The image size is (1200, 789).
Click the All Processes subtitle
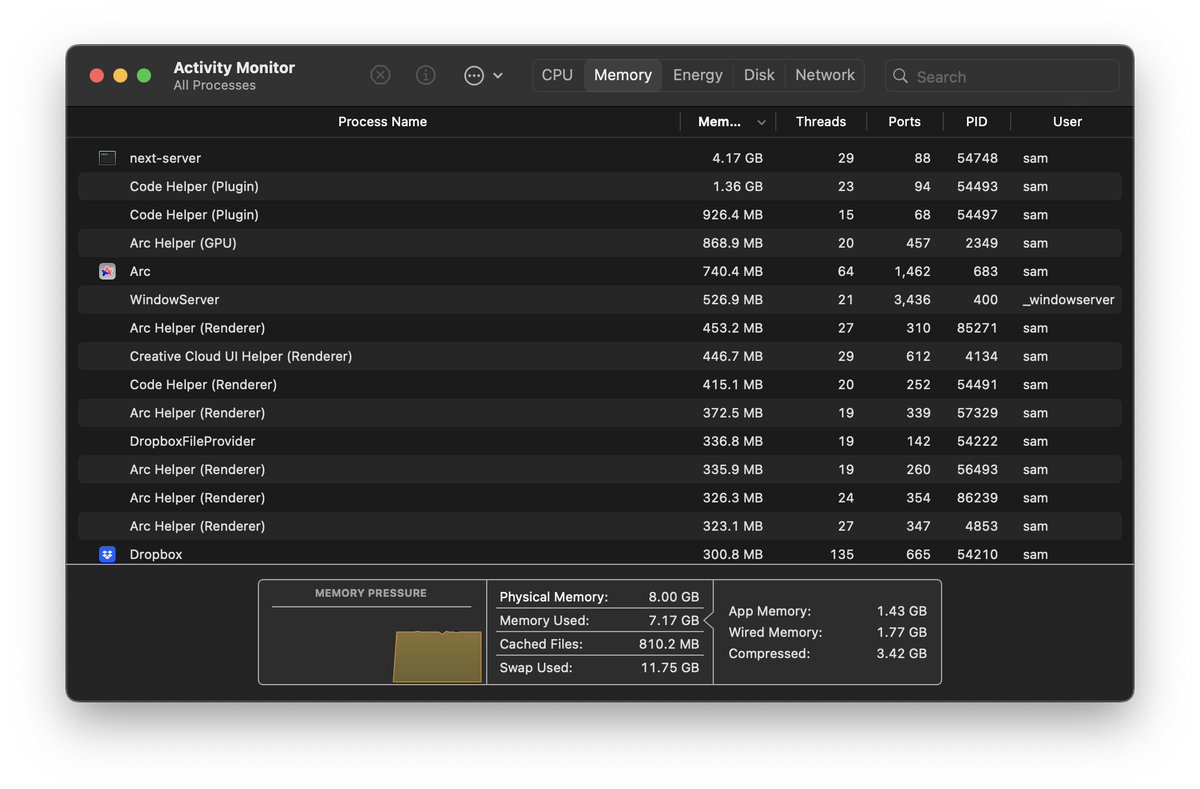(215, 86)
